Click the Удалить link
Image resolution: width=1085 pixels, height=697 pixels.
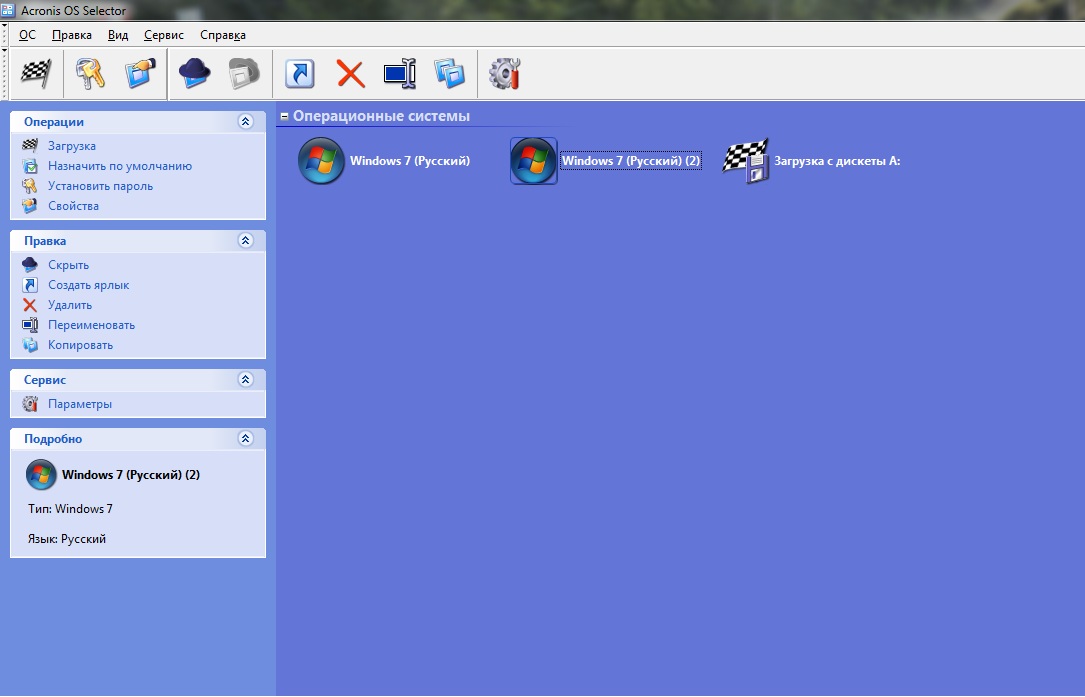point(70,305)
